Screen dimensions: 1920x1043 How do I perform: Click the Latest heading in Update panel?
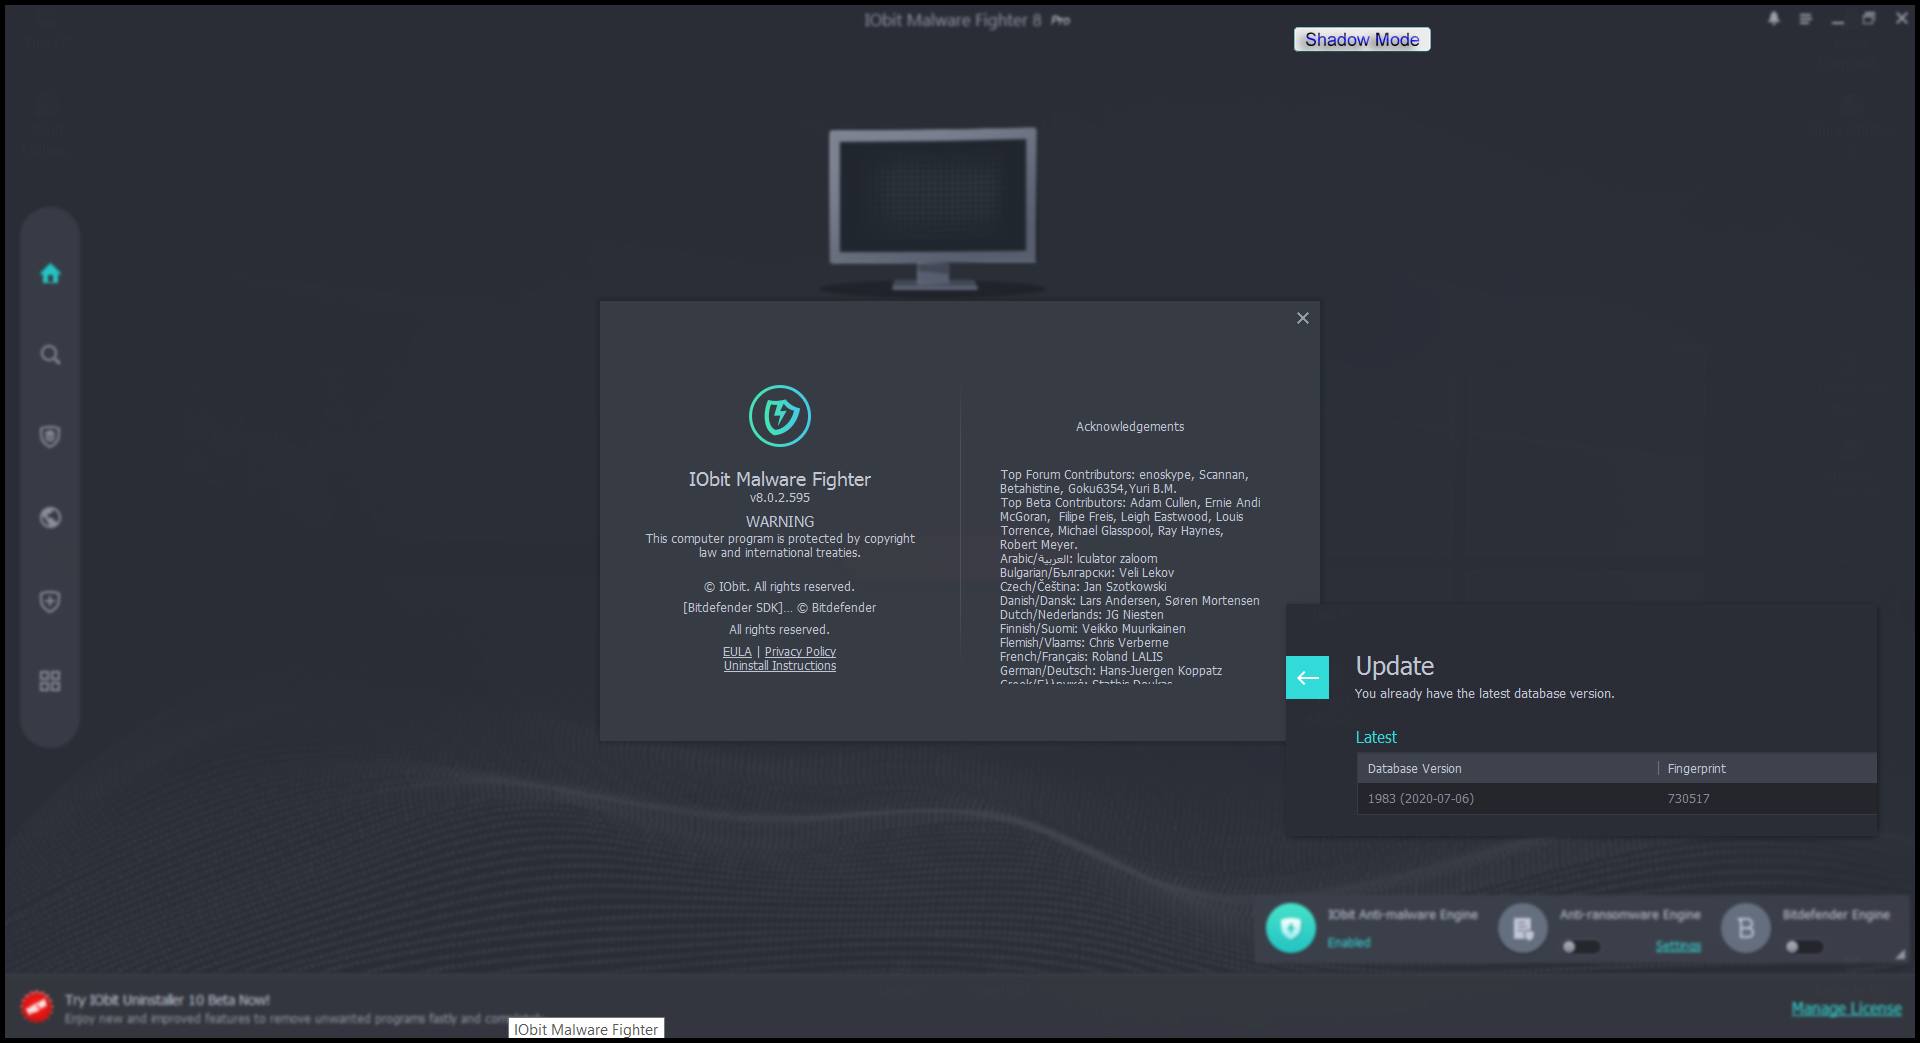[1376, 737]
